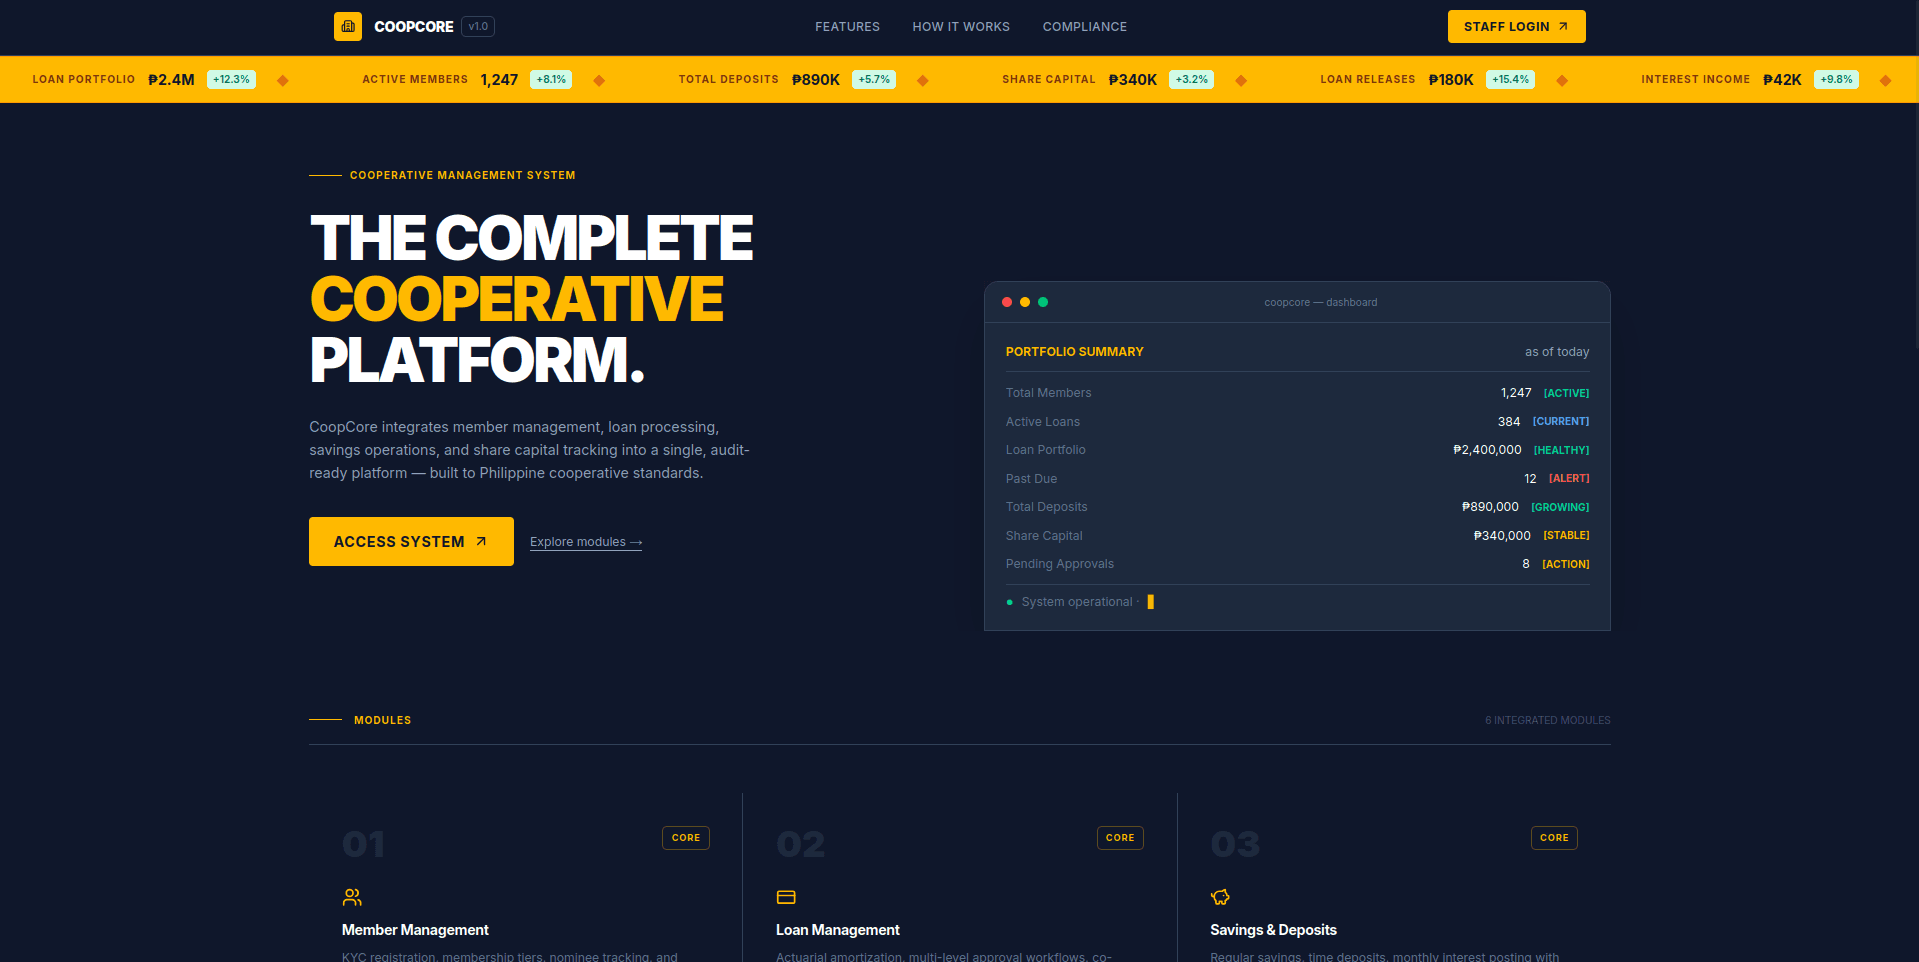Click the v1.0 version badge

click(478, 26)
